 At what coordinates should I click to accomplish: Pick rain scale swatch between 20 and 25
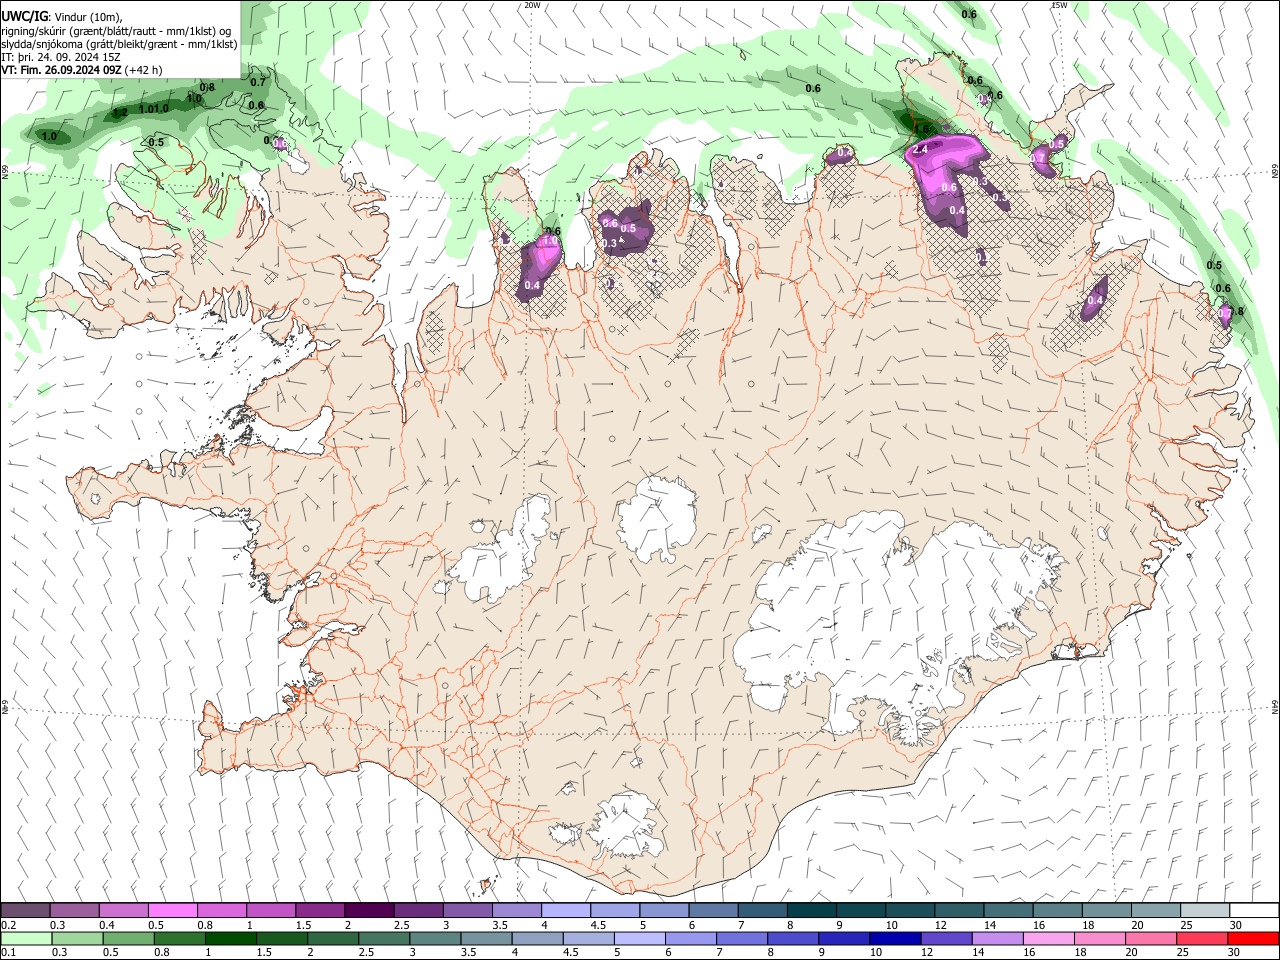1149,939
